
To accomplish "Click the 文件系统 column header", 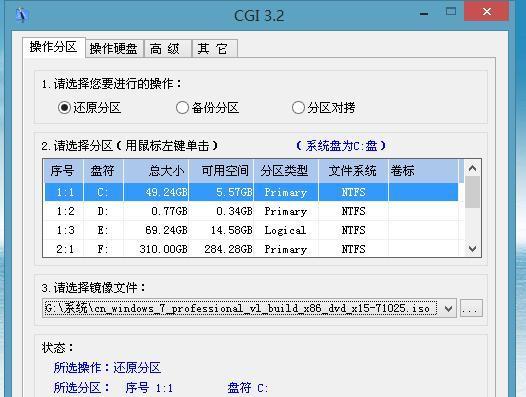I will point(353,171).
